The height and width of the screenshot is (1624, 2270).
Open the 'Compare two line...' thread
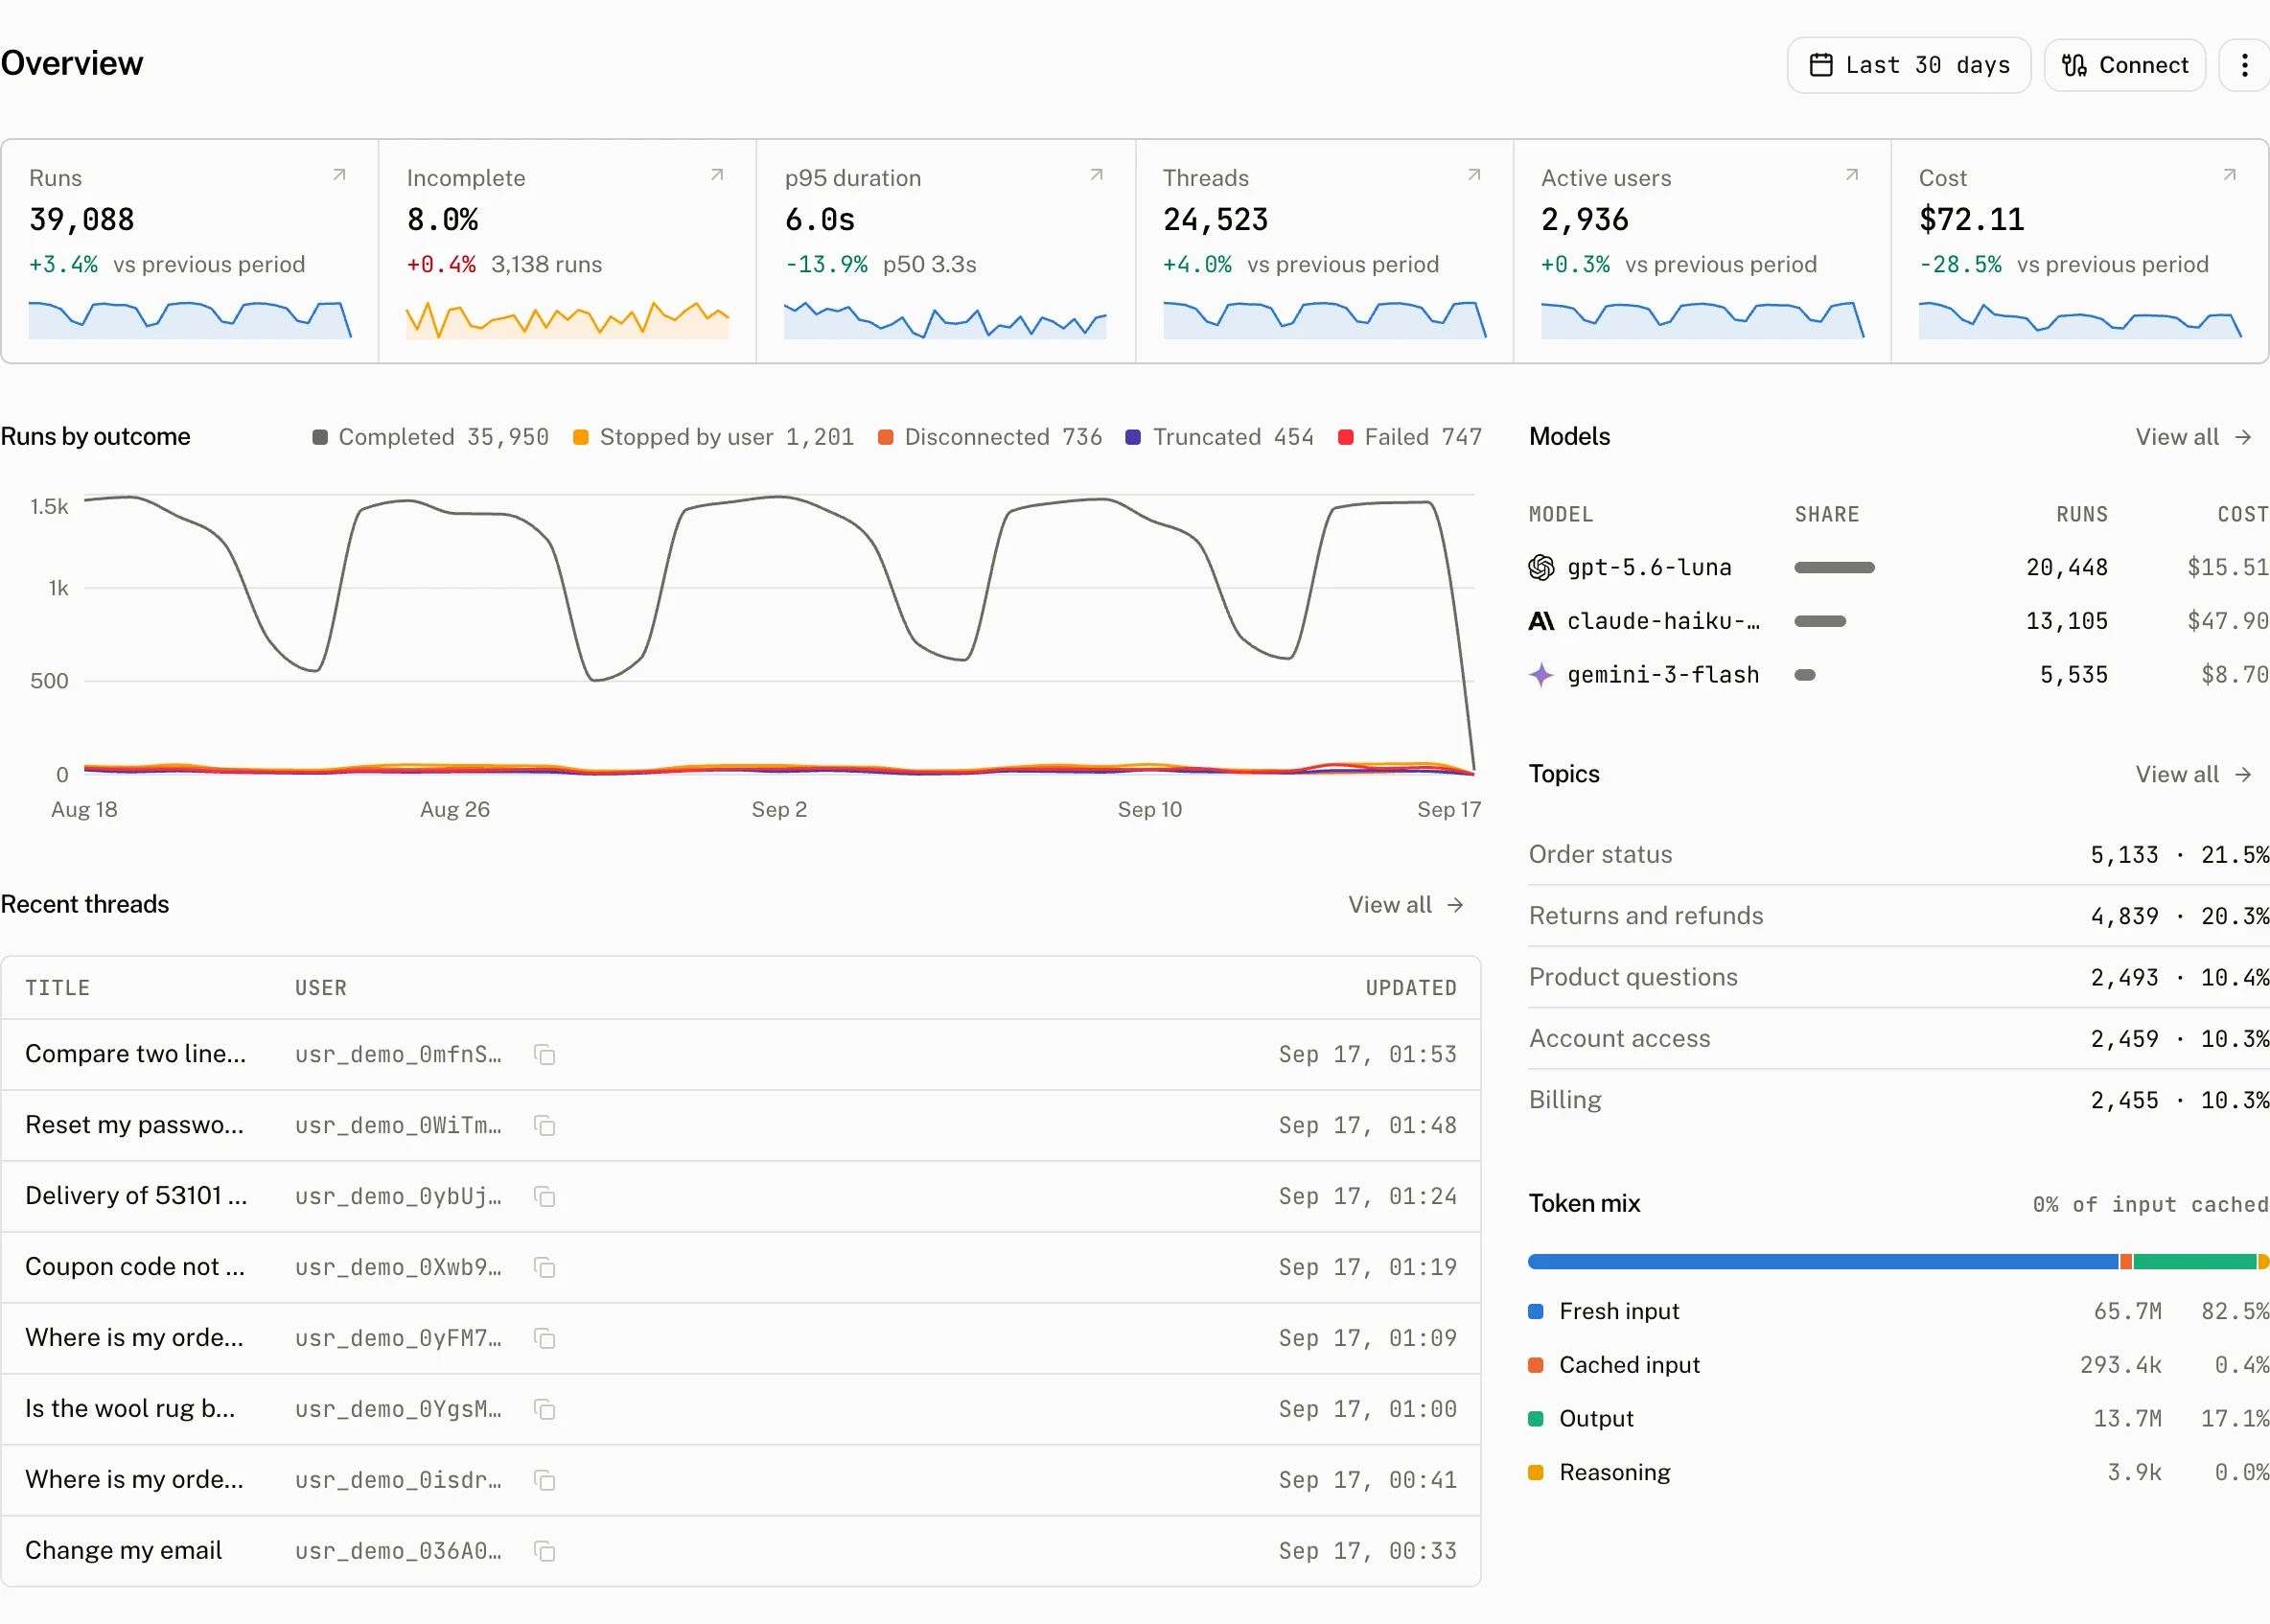[135, 1054]
